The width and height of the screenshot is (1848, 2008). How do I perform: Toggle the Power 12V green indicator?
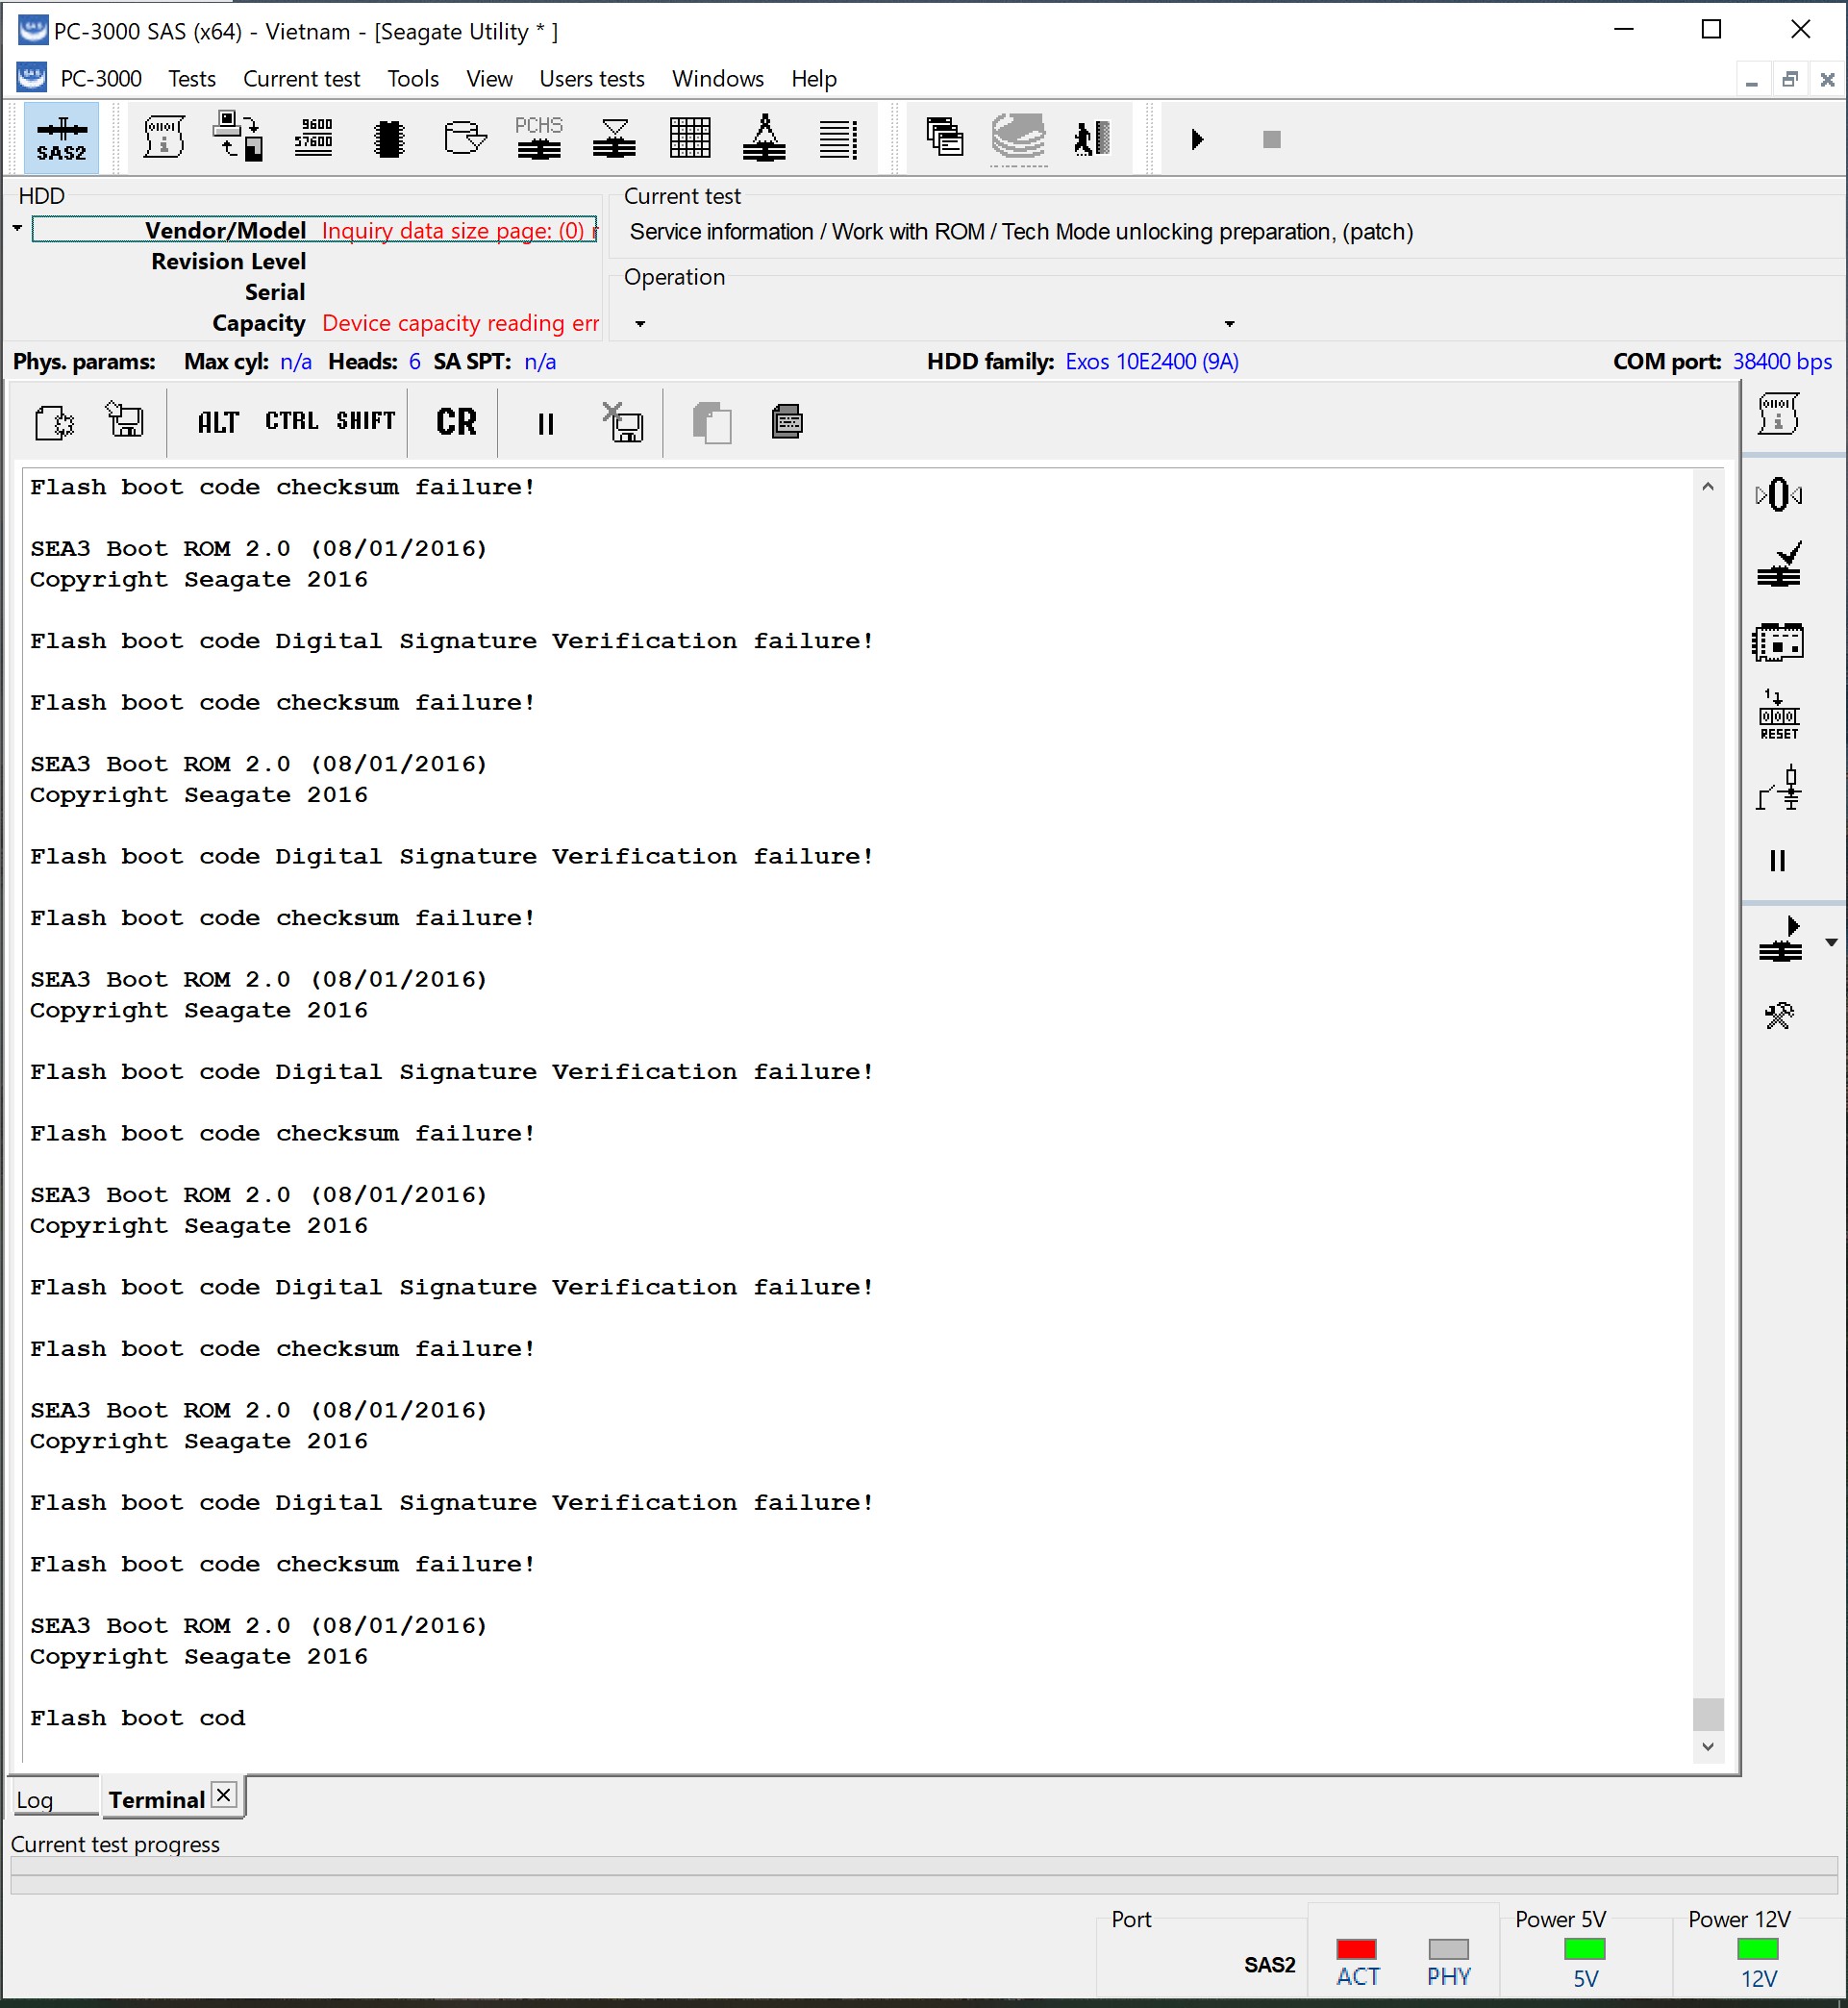[1758, 1949]
